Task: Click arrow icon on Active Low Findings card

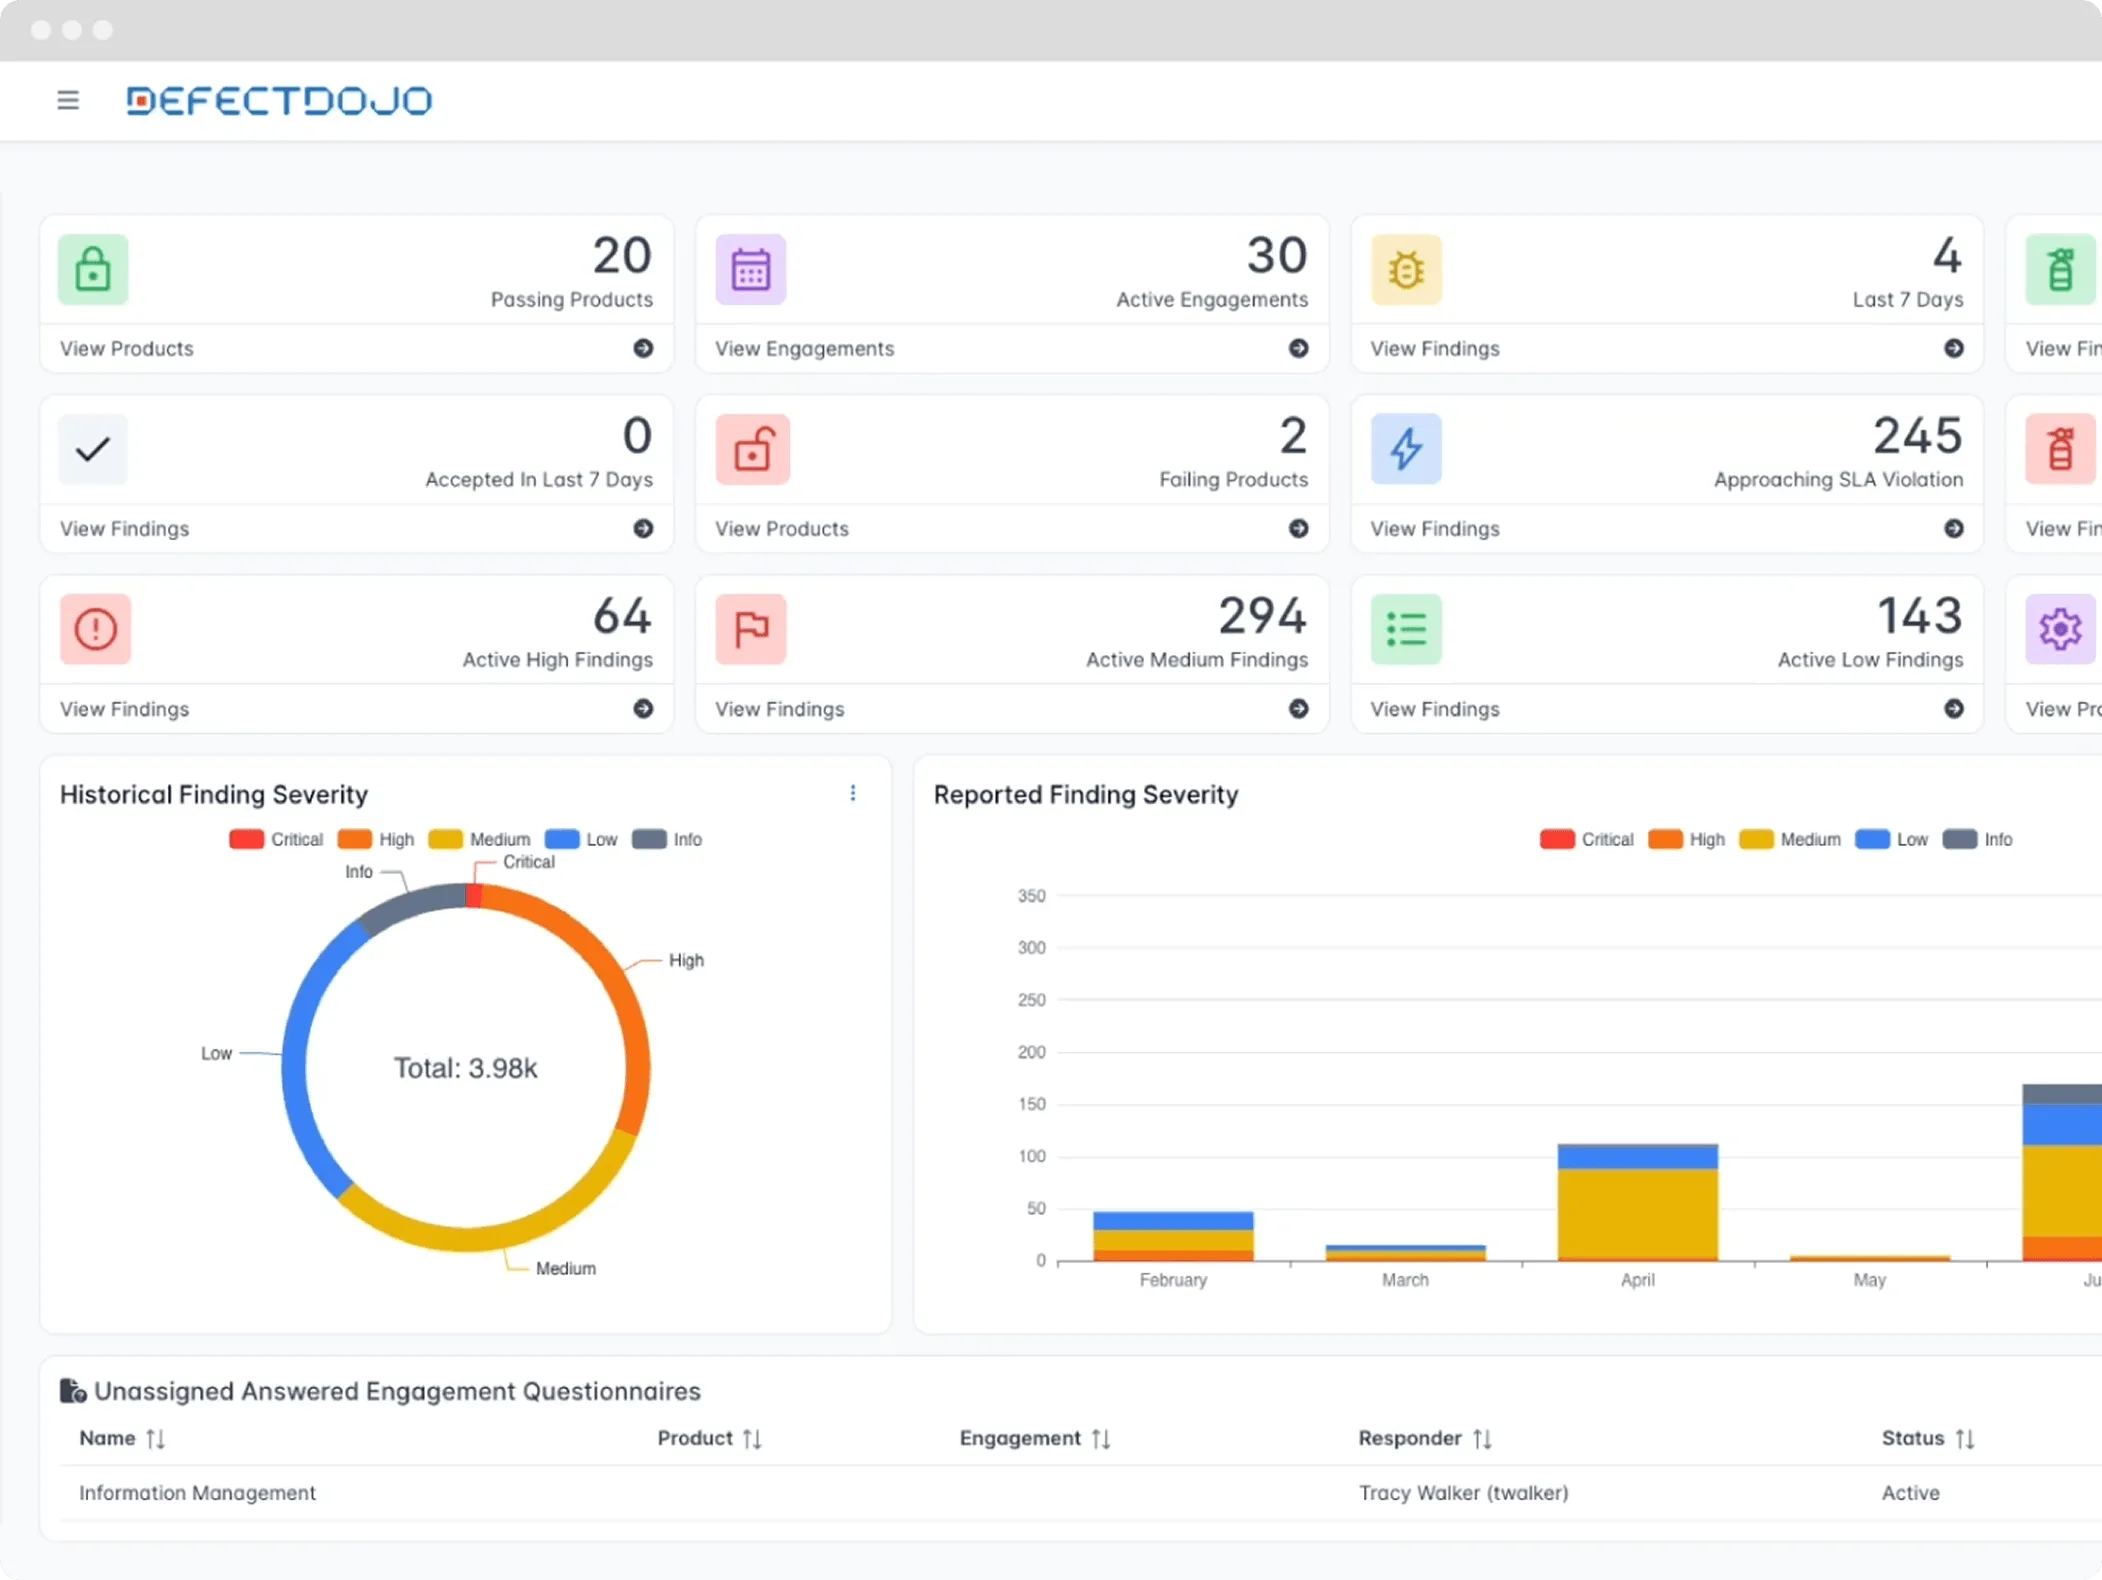Action: [x=1953, y=708]
